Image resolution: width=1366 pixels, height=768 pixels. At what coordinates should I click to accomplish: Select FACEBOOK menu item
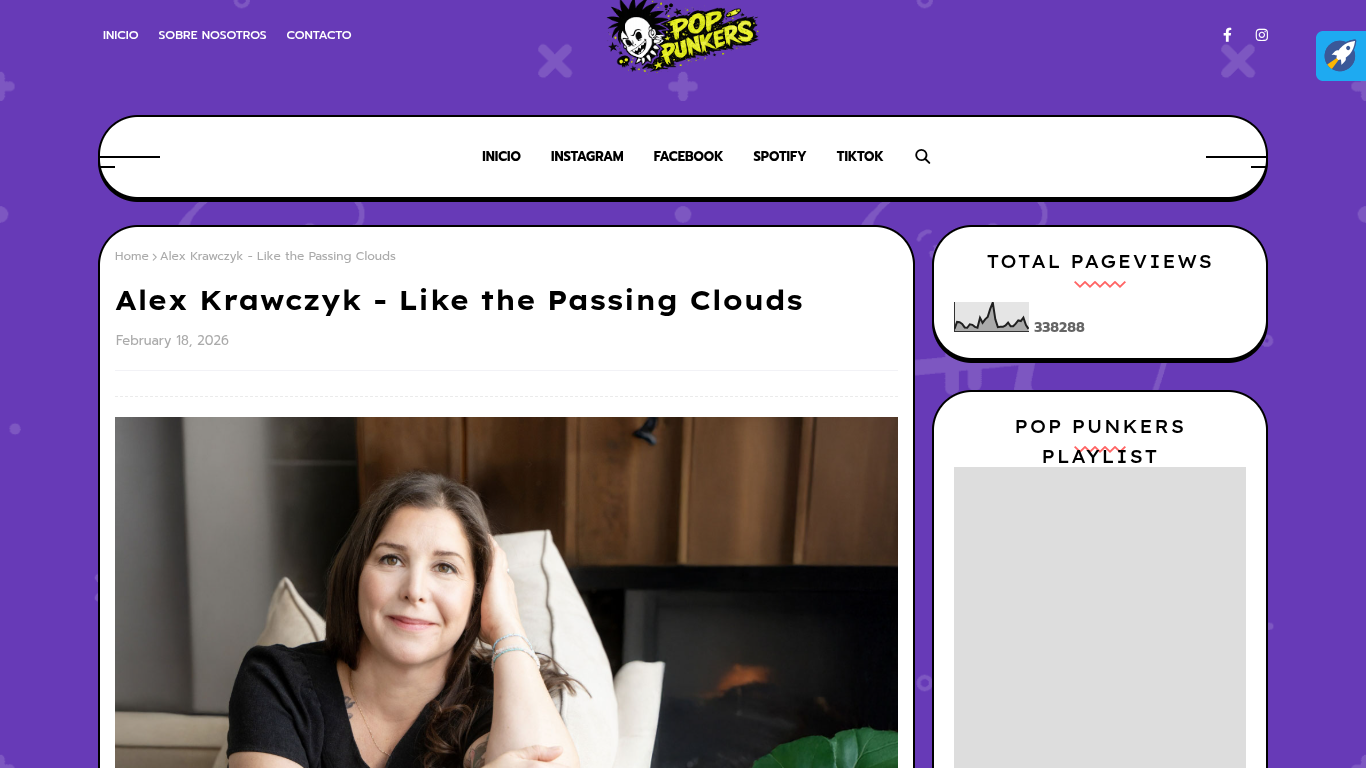tap(688, 156)
